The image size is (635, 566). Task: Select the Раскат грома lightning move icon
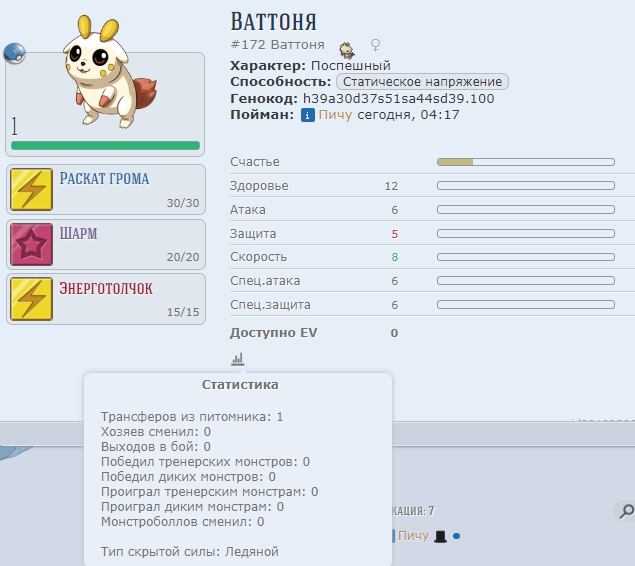coord(32,189)
